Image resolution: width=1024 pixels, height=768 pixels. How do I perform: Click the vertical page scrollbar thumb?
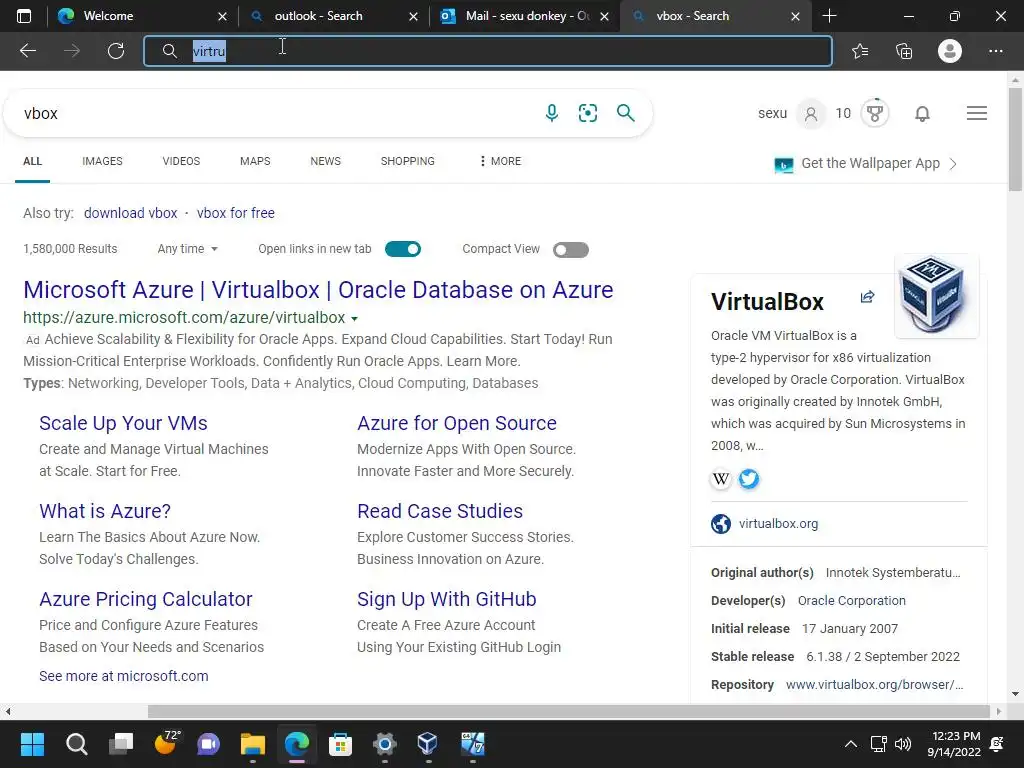point(1015,139)
